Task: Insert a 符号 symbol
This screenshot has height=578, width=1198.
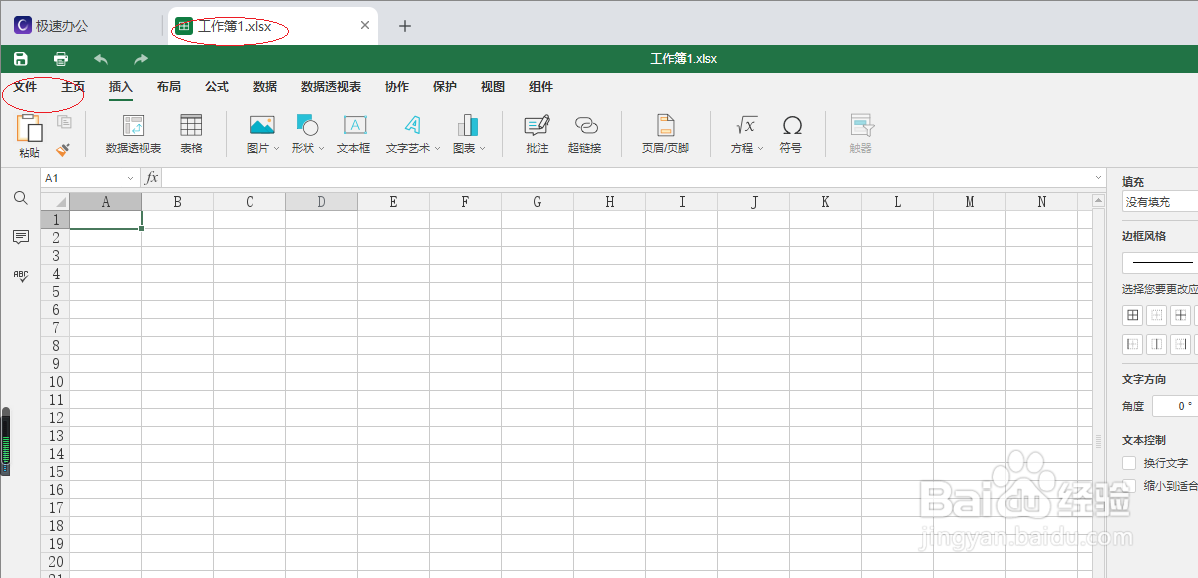Action: pyautogui.click(x=792, y=133)
